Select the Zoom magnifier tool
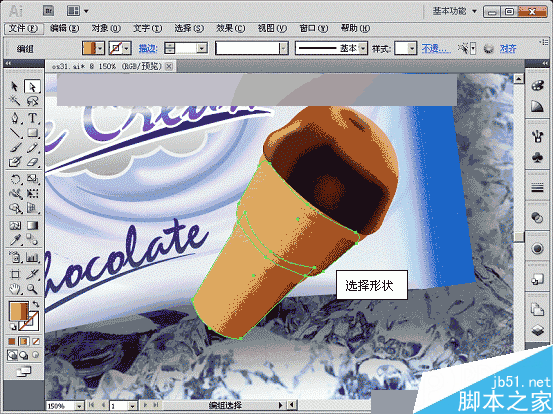553x414 pixels. 32,289
